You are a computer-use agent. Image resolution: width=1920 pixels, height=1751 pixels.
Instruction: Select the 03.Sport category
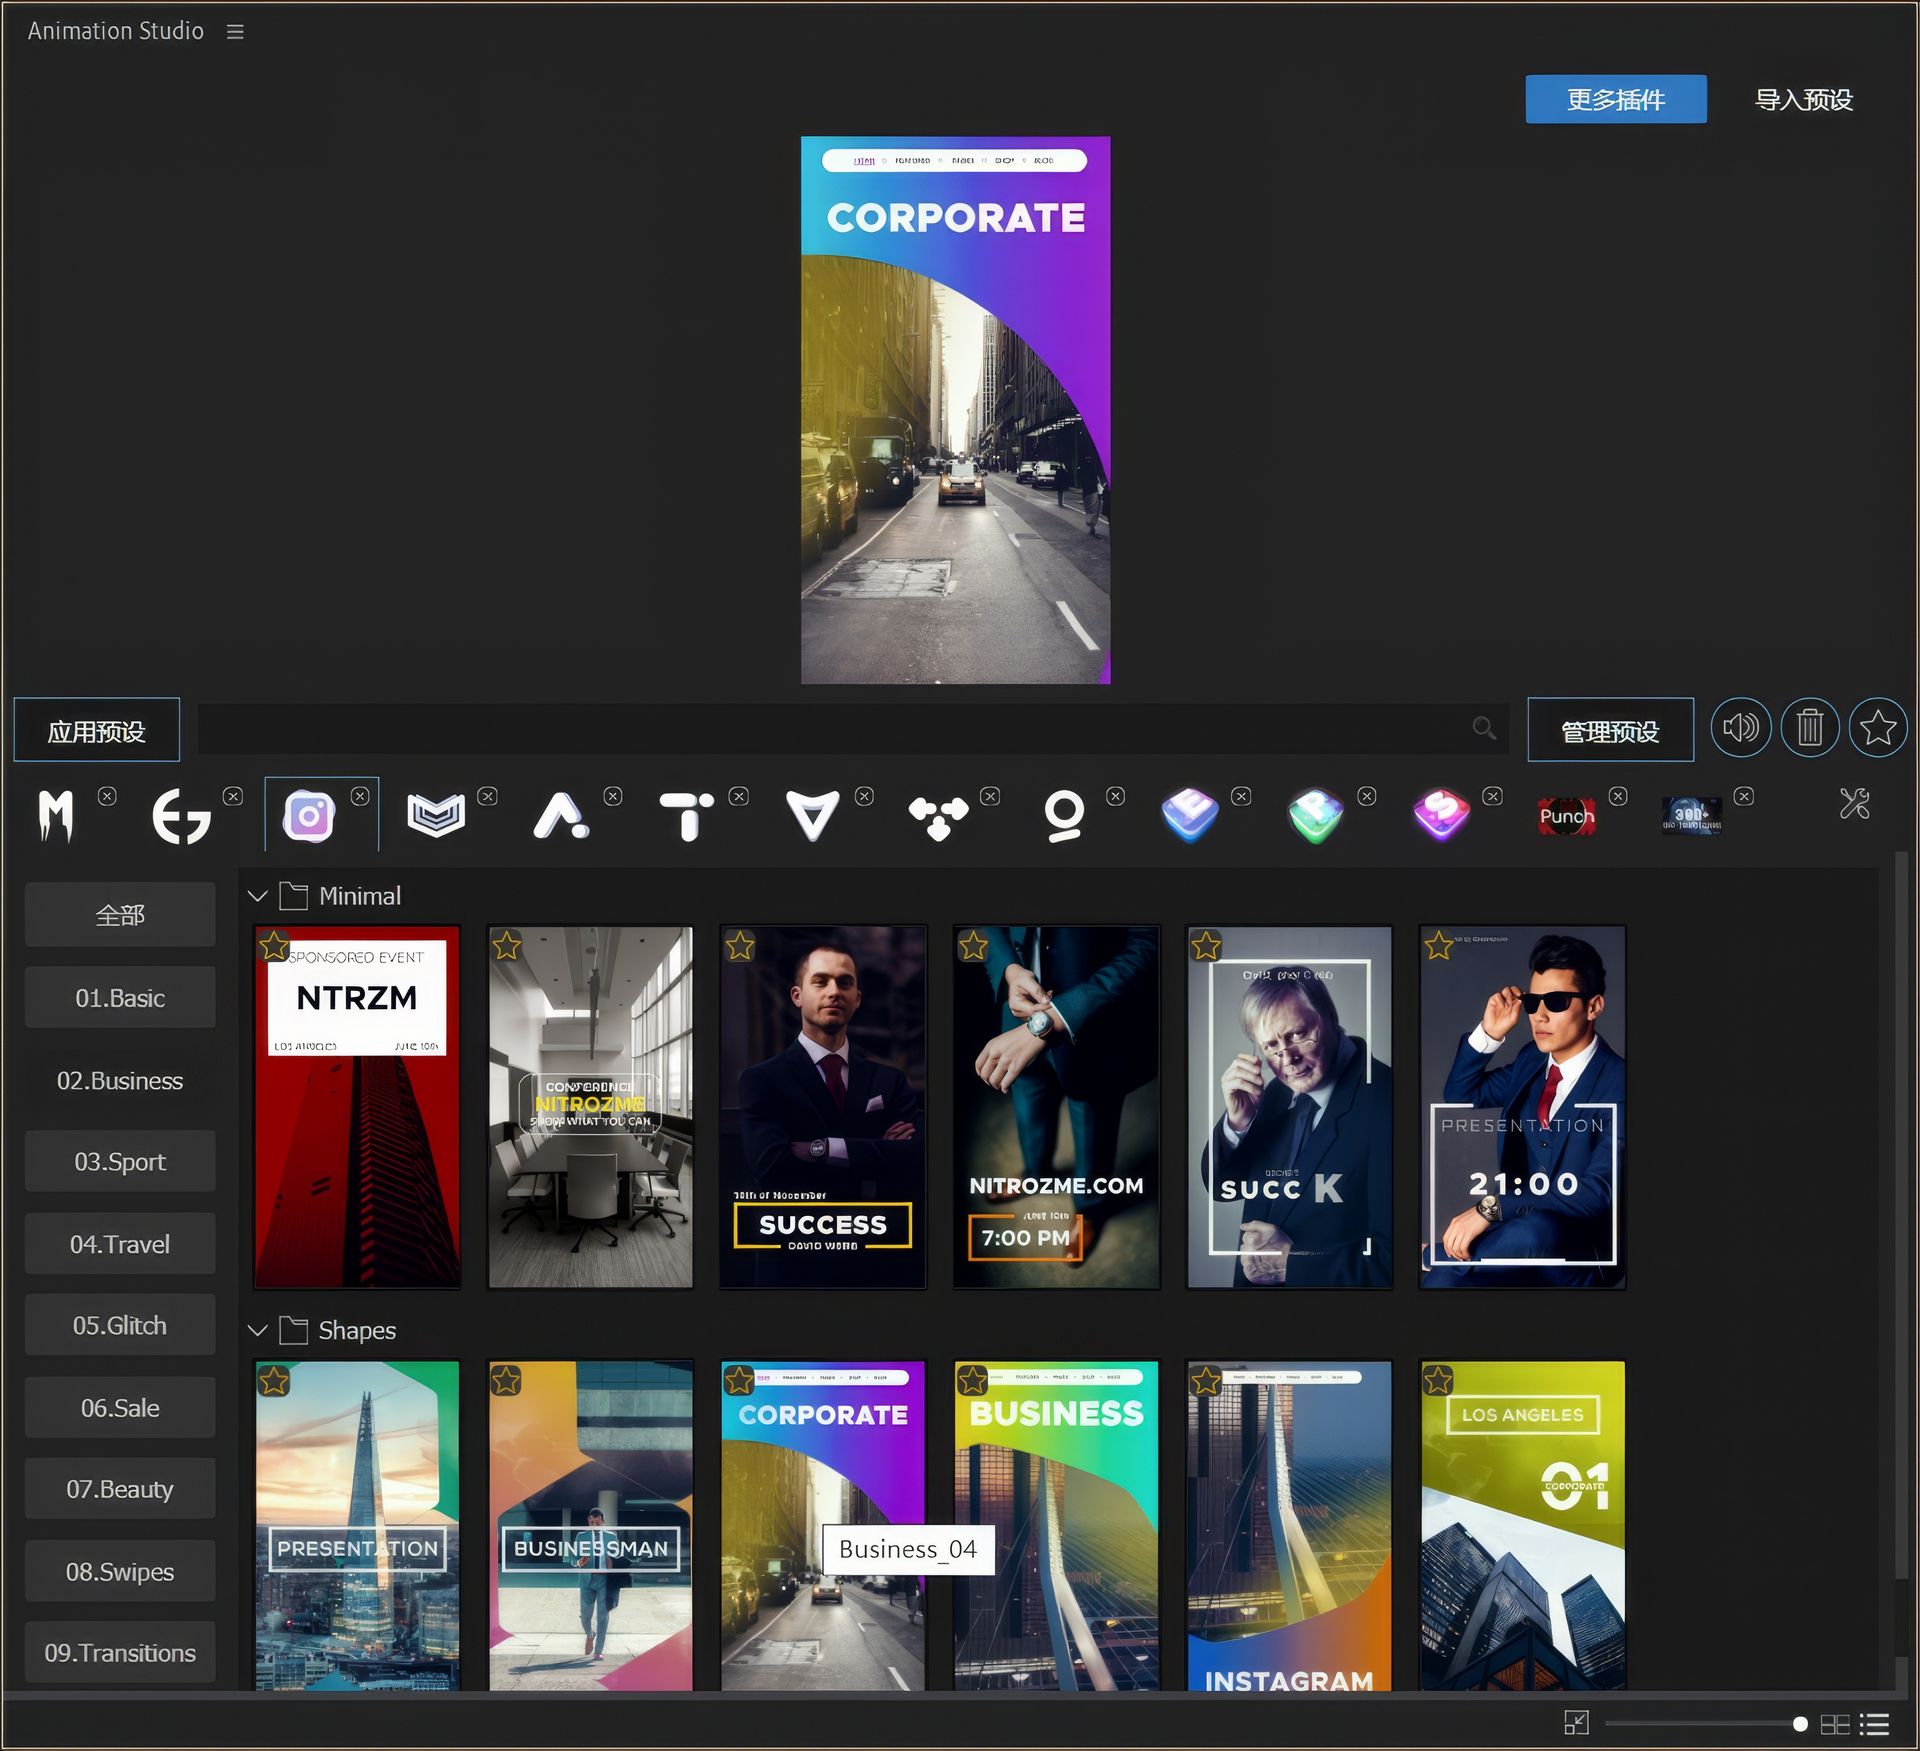point(120,1161)
